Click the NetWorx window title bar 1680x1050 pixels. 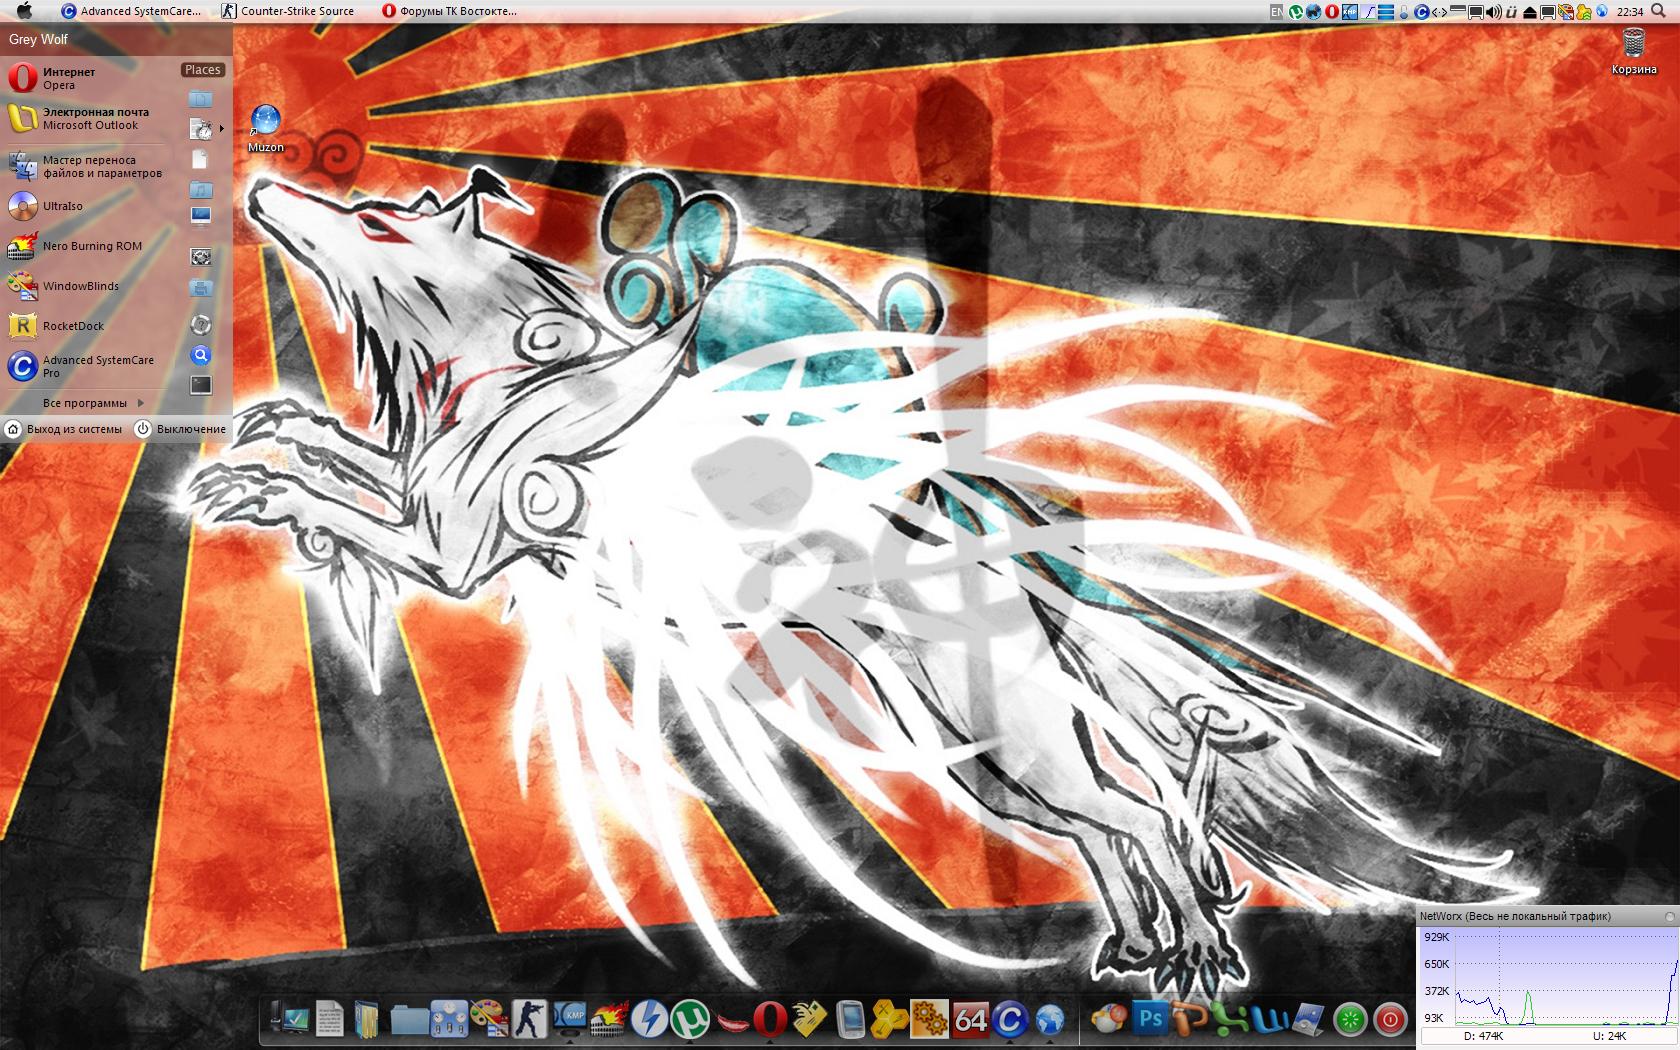(1547, 916)
